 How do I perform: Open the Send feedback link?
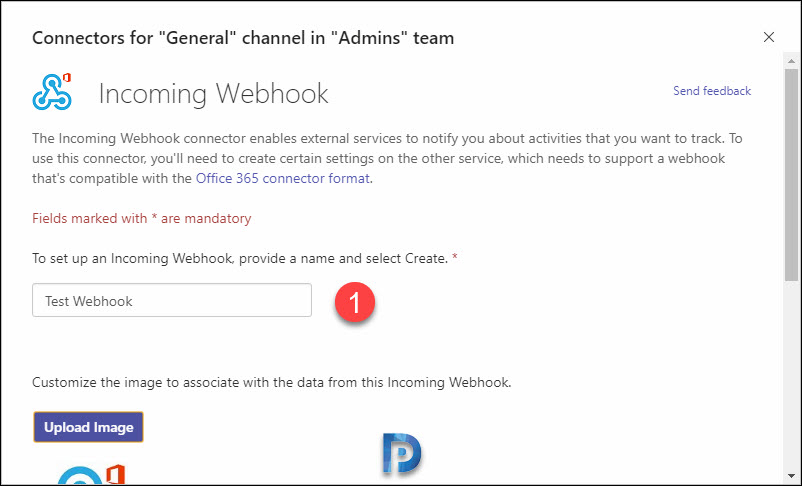point(711,91)
